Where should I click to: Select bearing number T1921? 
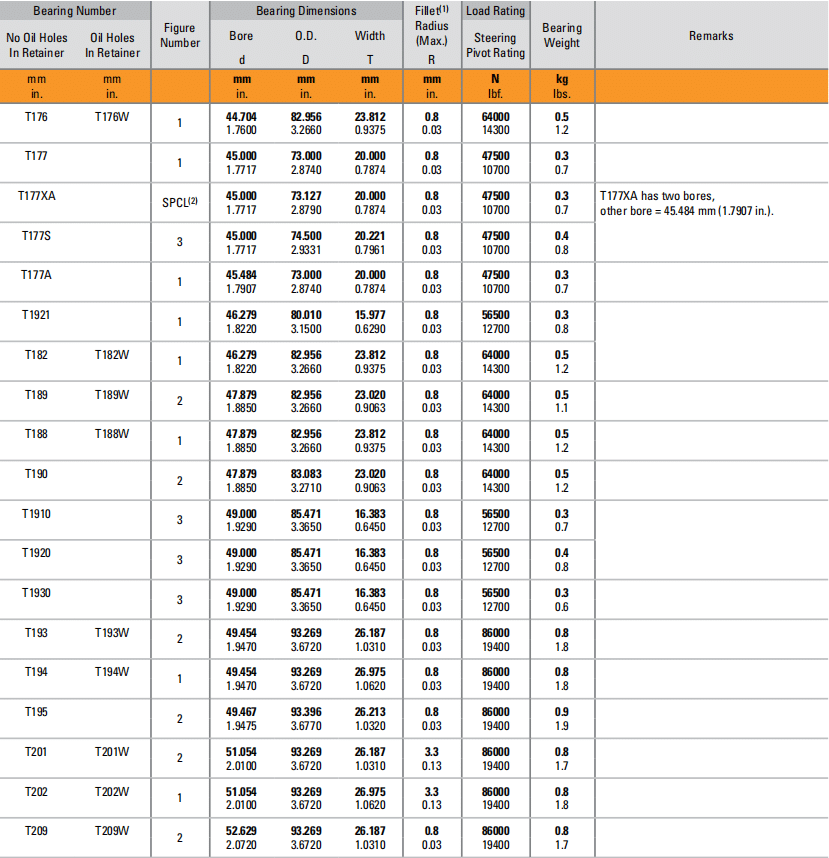click(x=37, y=315)
